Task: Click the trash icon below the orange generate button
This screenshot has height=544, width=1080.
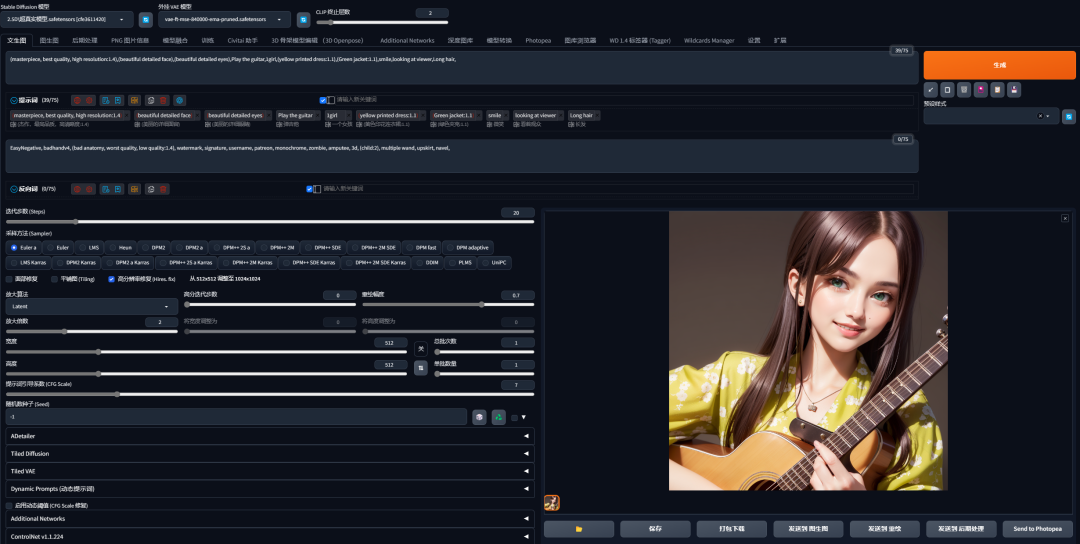Action: coord(964,90)
